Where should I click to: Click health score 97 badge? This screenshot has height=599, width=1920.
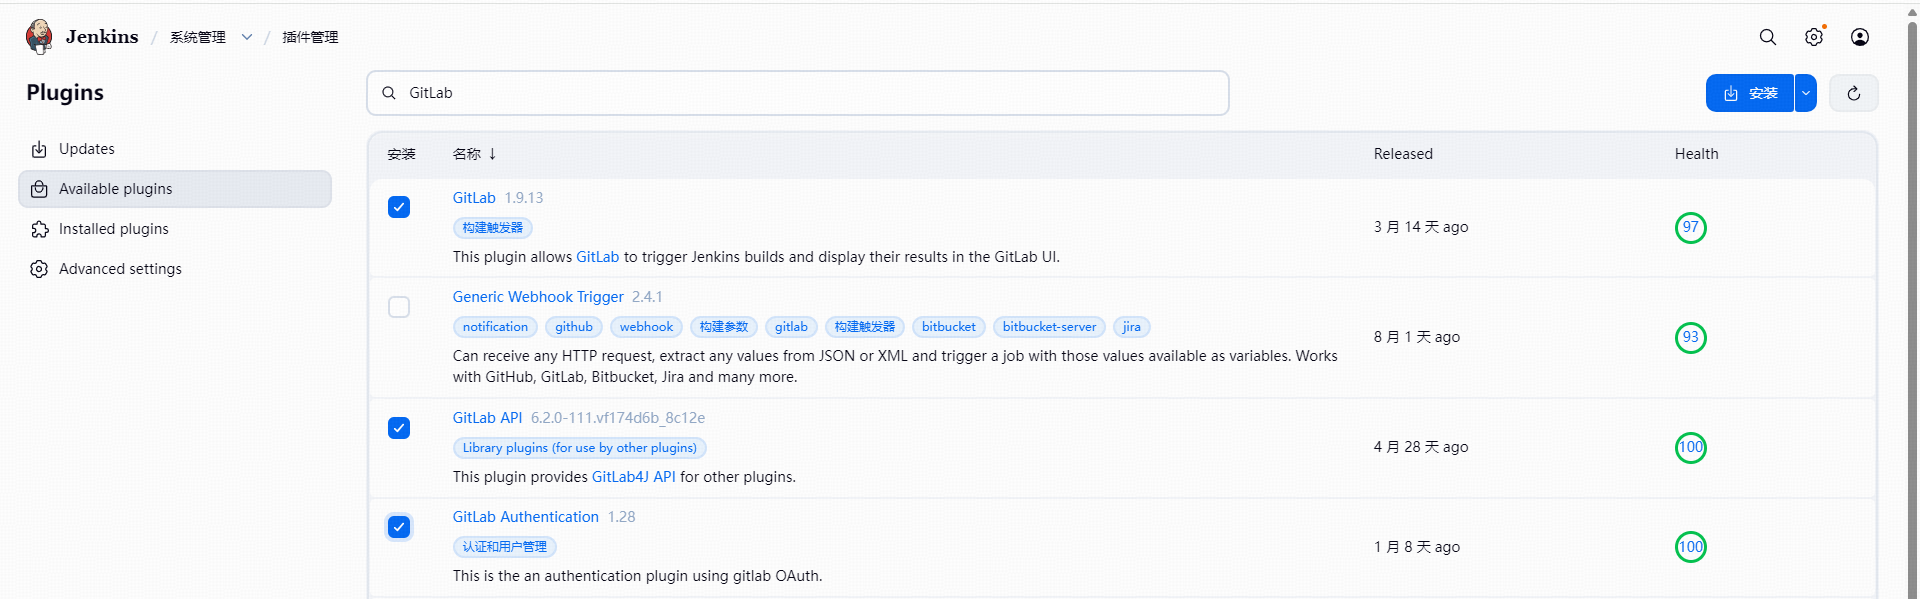1691,228
